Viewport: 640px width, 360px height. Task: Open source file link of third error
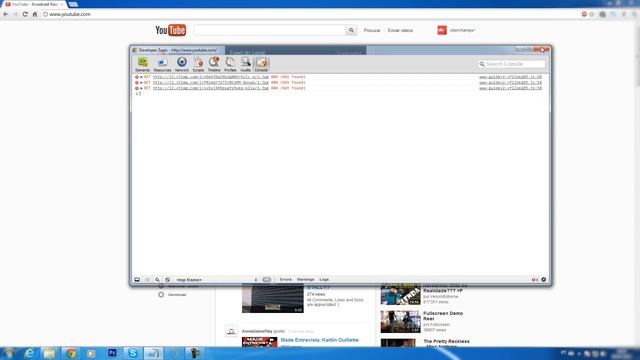point(510,88)
